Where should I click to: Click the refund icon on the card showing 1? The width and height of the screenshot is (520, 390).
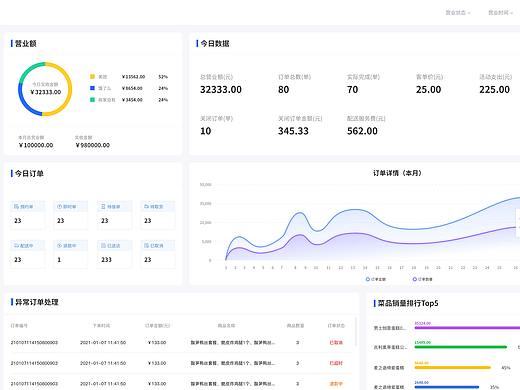59,246
